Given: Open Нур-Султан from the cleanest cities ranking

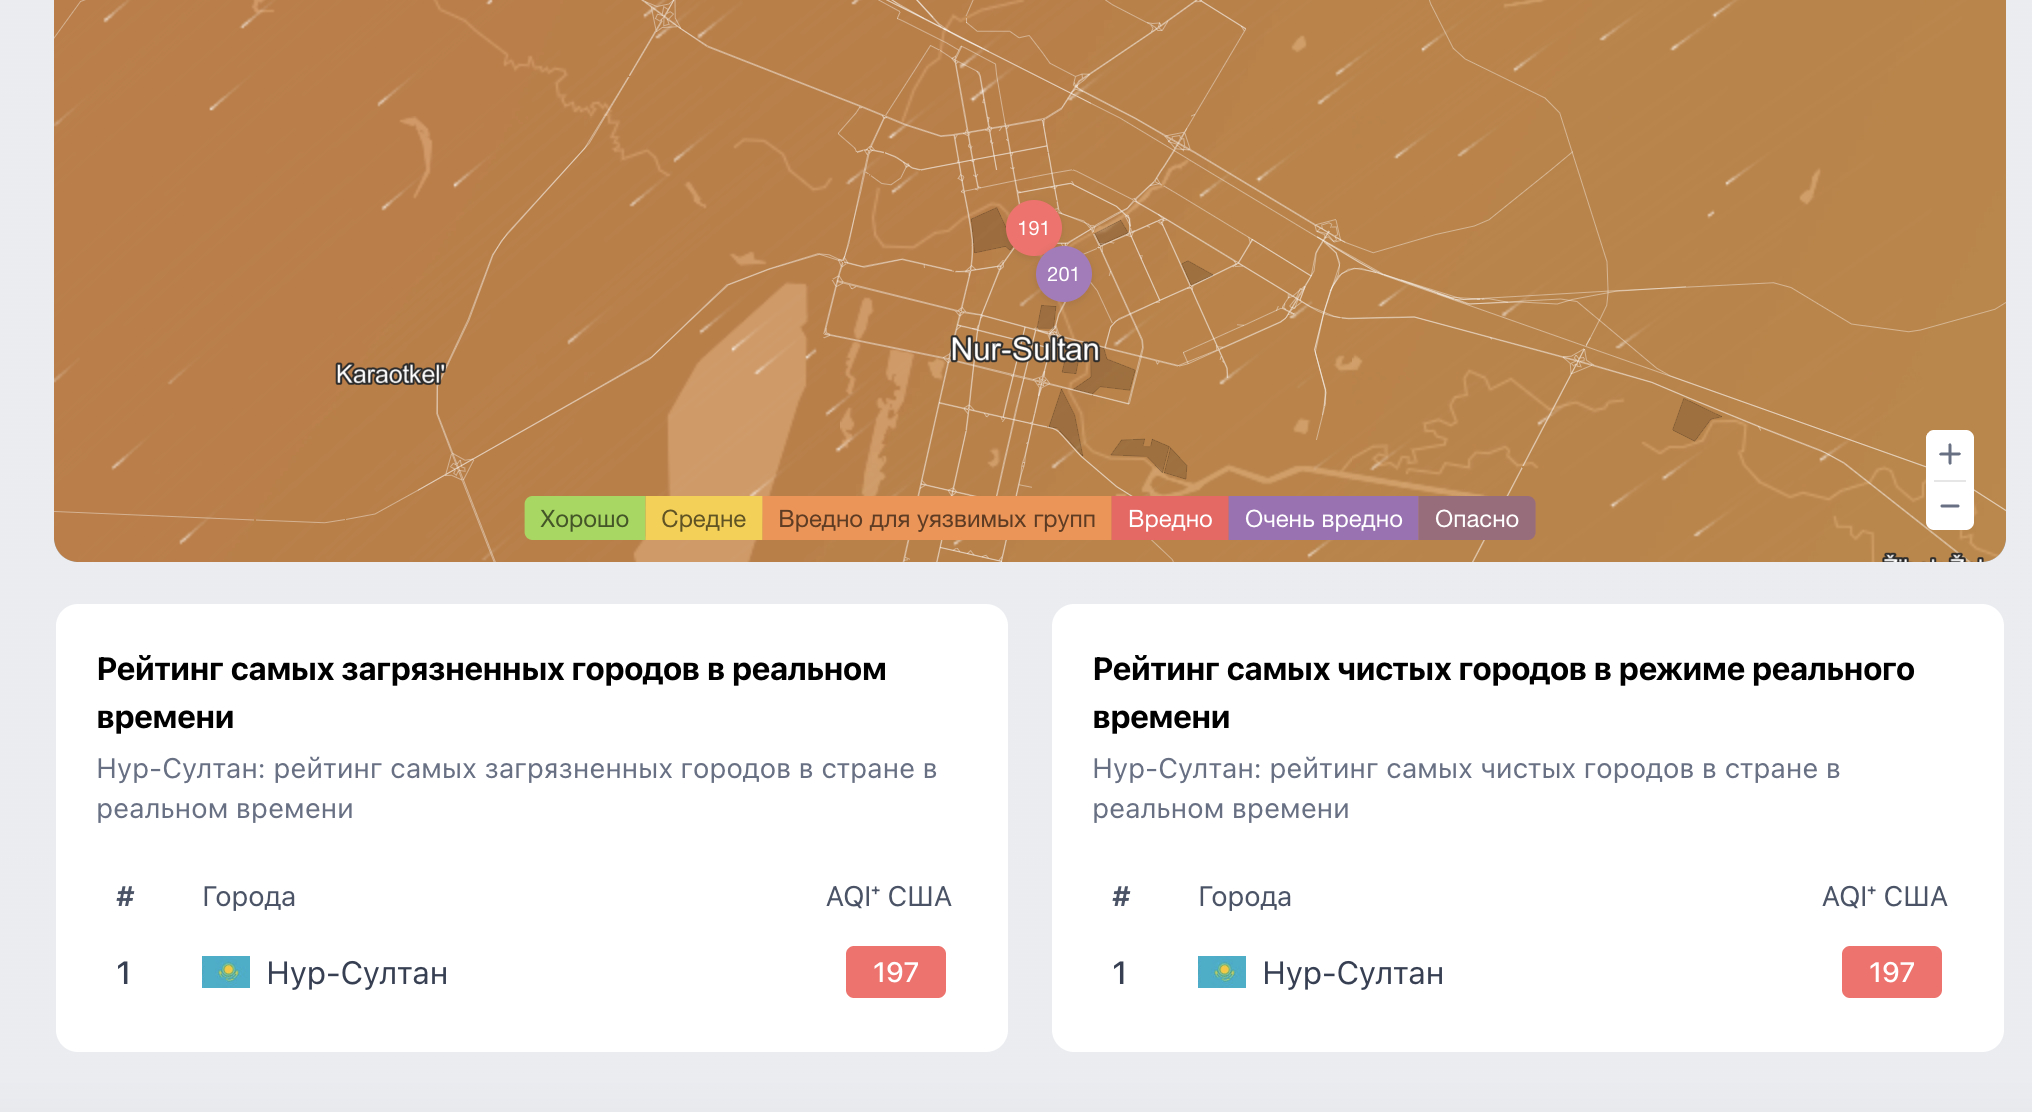Looking at the screenshot, I should click(1355, 972).
